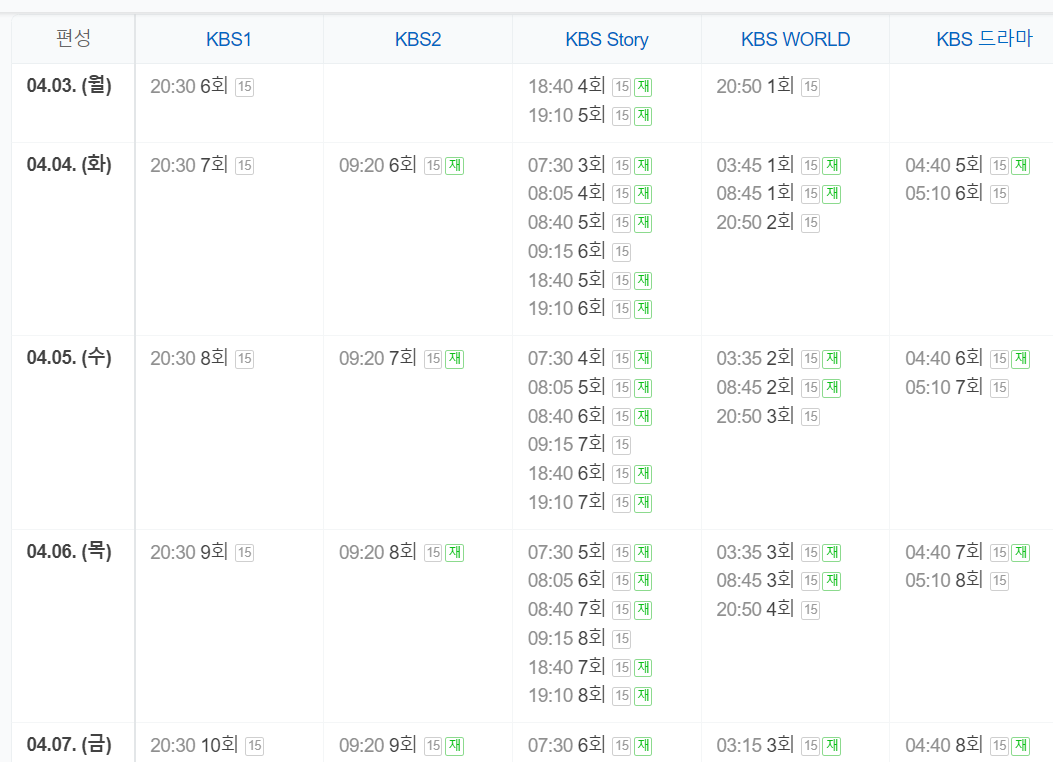Select the 04.03. (월) date cell

[73, 103]
